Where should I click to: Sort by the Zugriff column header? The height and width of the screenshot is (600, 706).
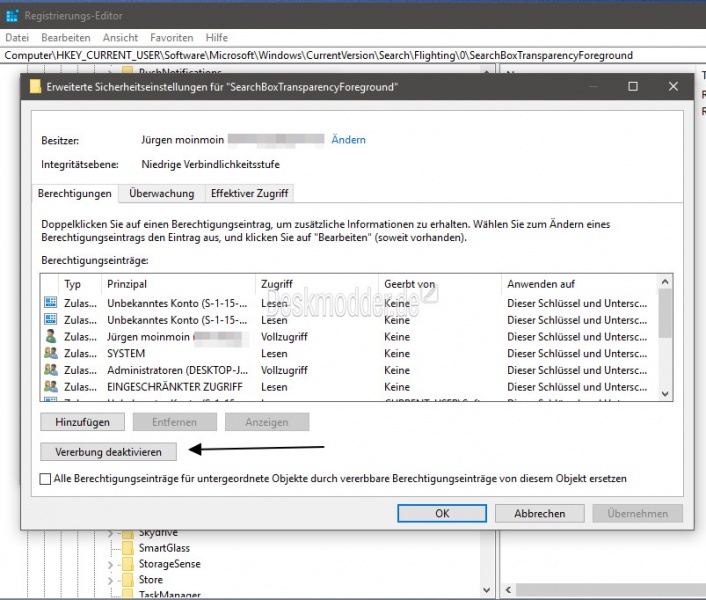pos(317,284)
